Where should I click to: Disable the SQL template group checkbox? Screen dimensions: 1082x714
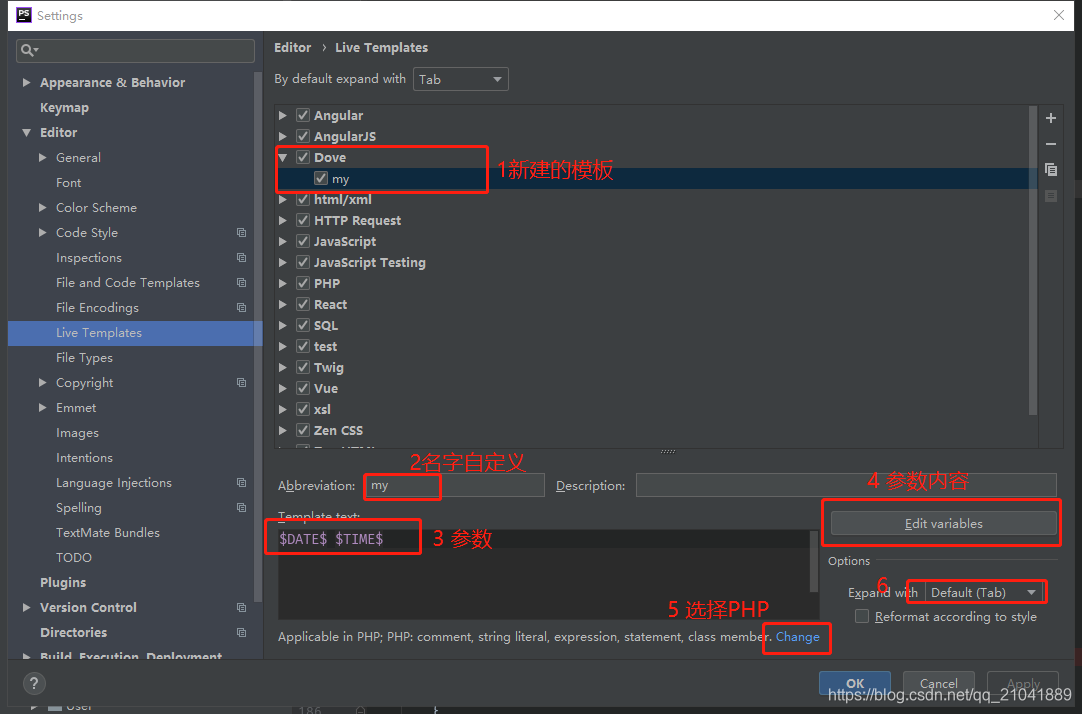coord(303,325)
